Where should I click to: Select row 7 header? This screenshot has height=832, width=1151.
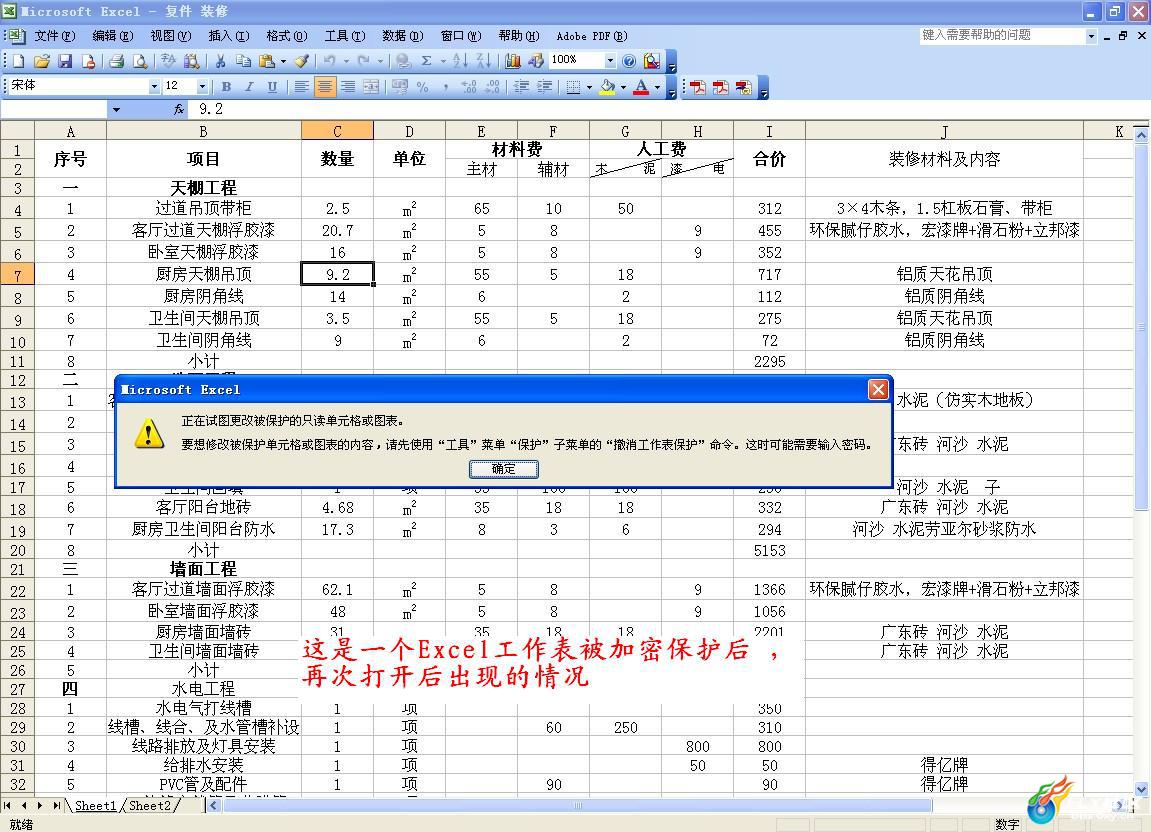point(18,275)
